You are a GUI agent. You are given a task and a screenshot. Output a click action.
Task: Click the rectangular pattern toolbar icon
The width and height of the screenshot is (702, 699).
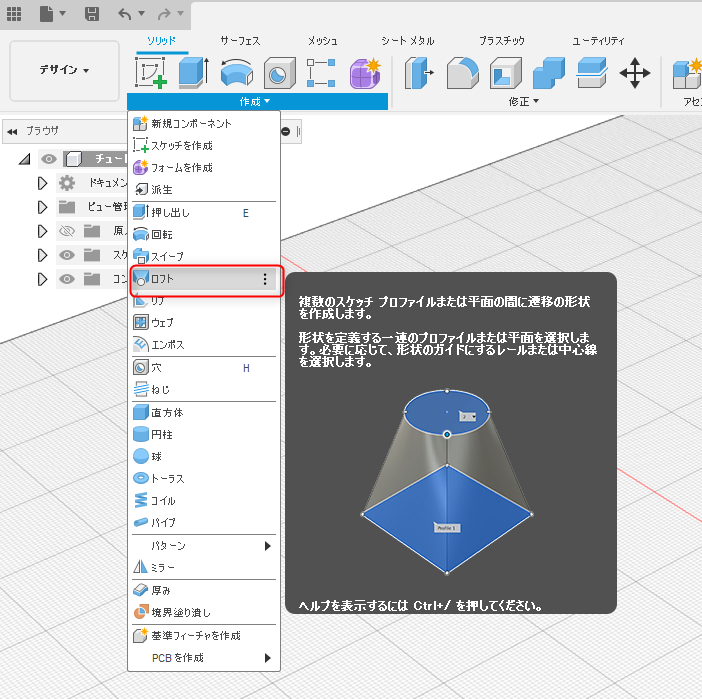321,73
